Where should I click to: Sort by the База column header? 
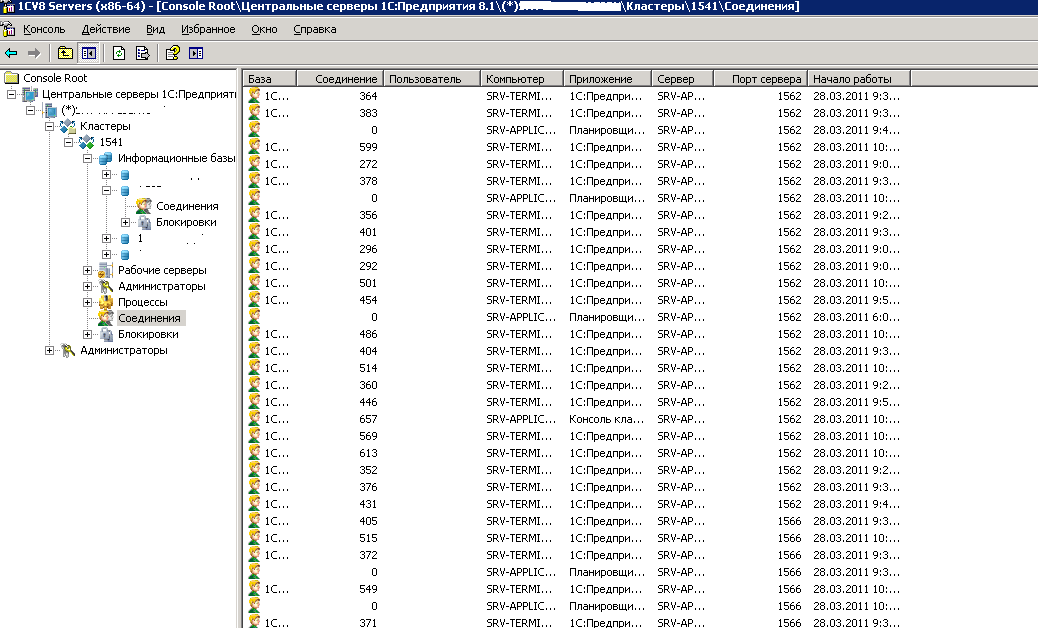[x=270, y=79]
